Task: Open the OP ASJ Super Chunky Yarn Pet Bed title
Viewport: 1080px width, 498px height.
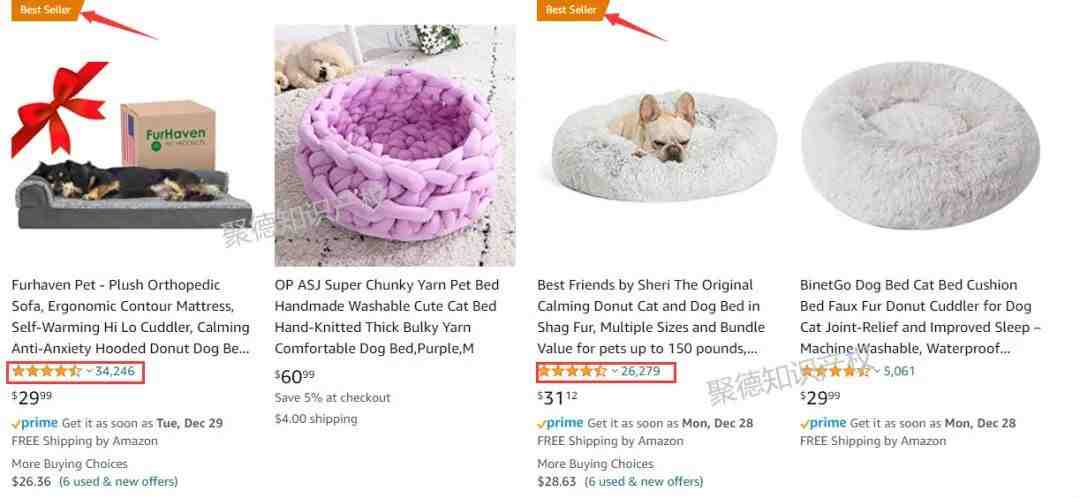Action: coord(387,317)
